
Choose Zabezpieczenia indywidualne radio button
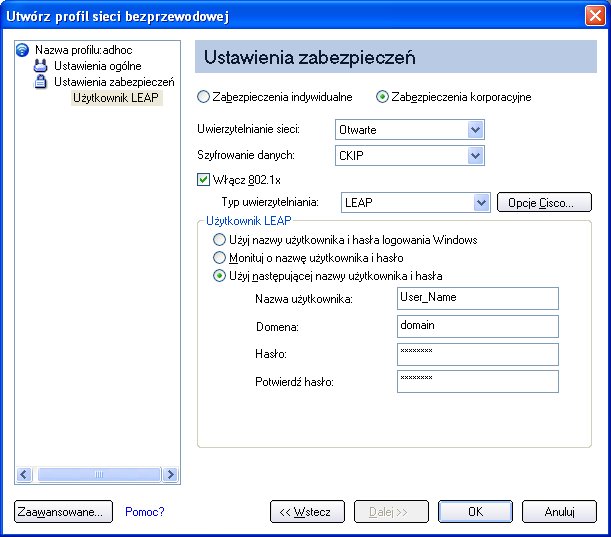click(203, 97)
